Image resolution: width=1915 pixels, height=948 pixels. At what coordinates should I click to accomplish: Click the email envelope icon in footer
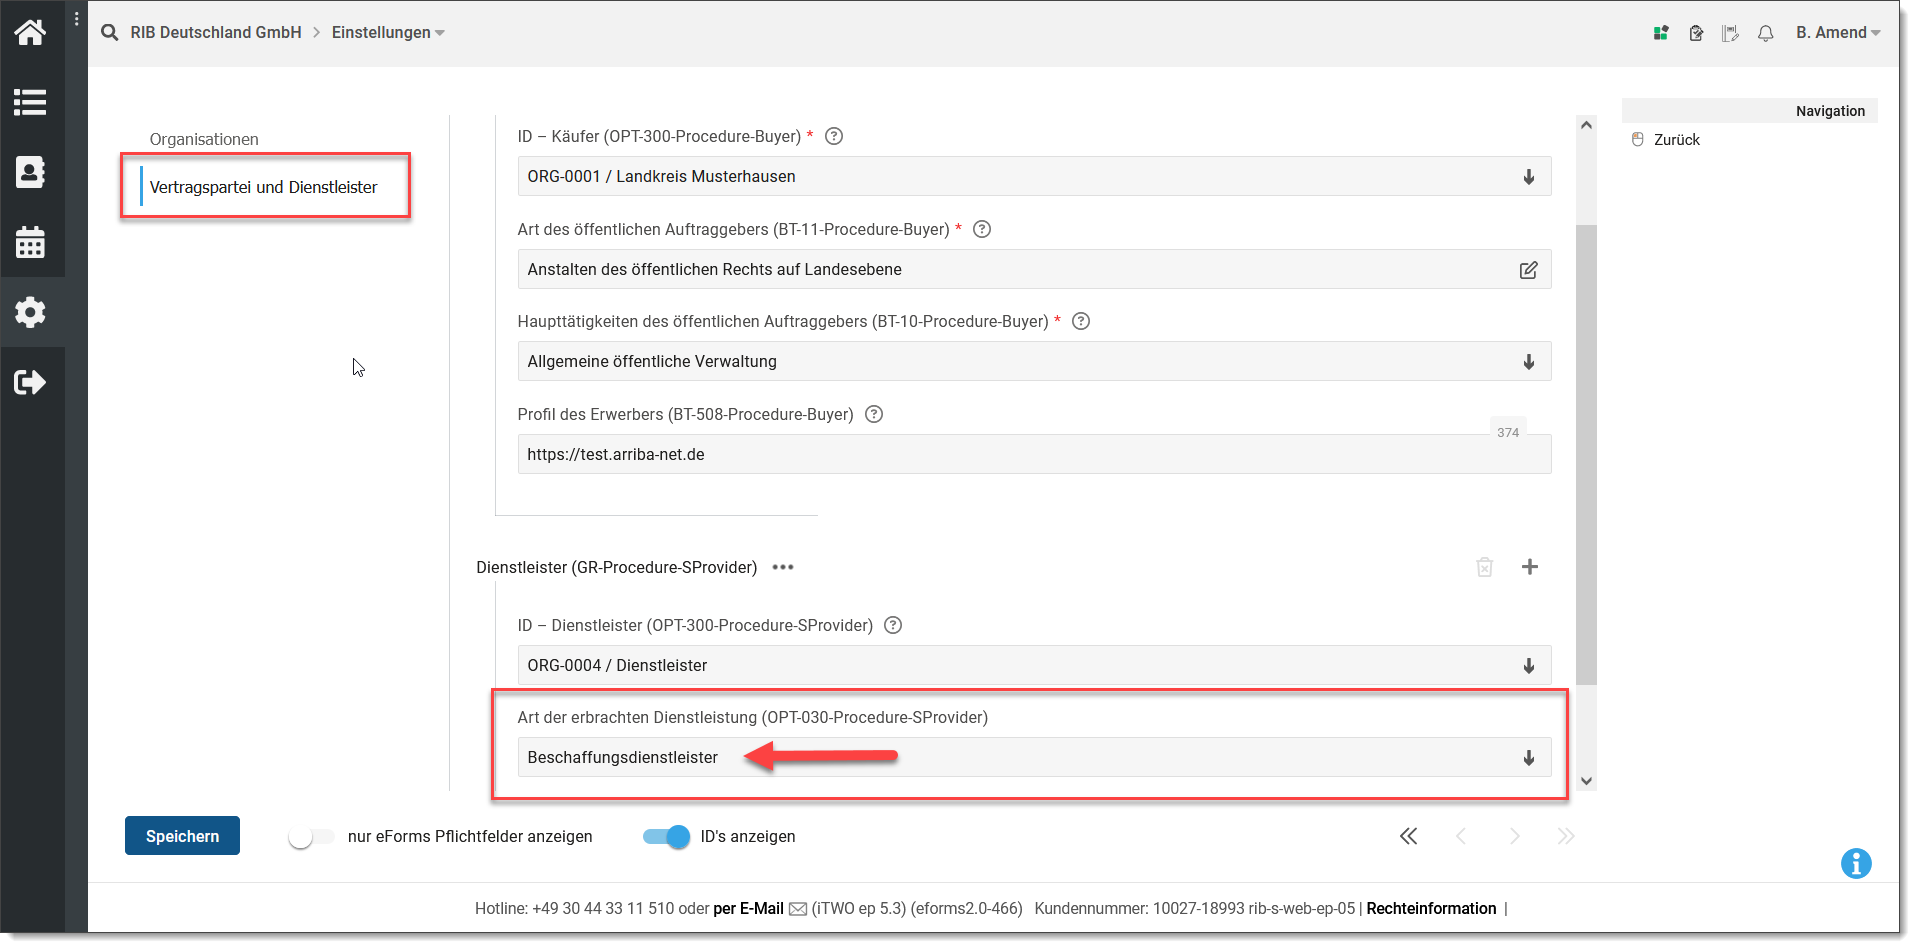pos(798,909)
